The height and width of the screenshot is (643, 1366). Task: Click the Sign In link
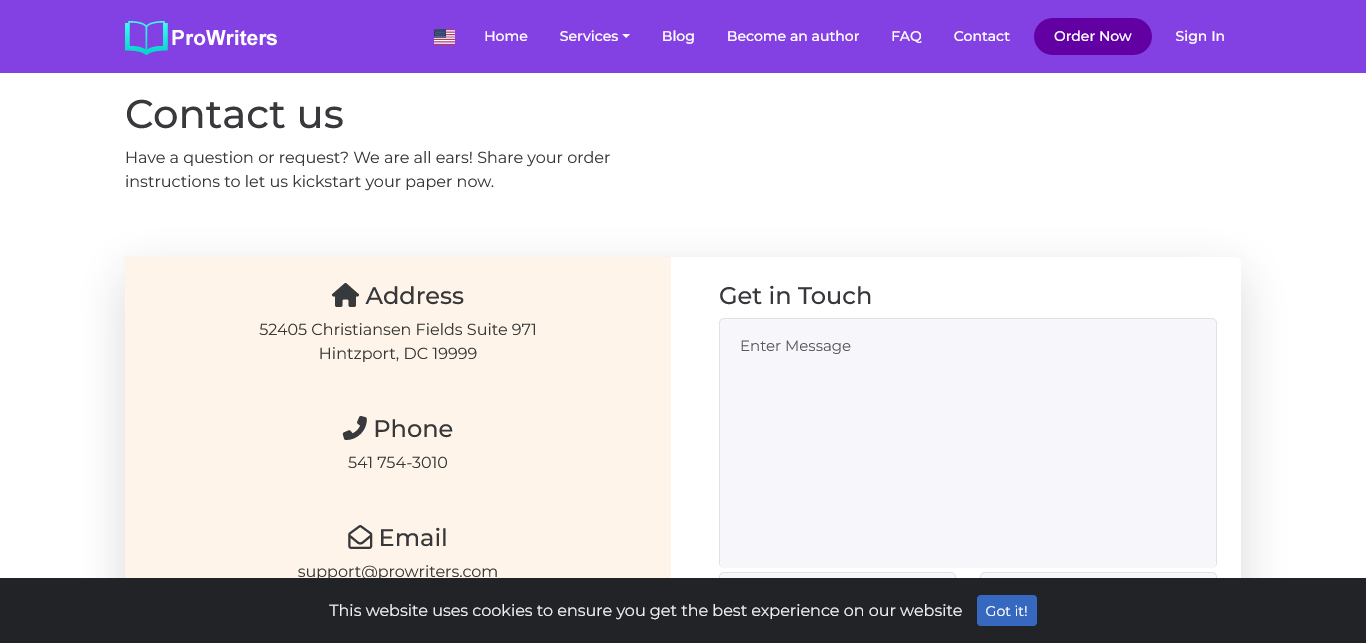point(1199,36)
